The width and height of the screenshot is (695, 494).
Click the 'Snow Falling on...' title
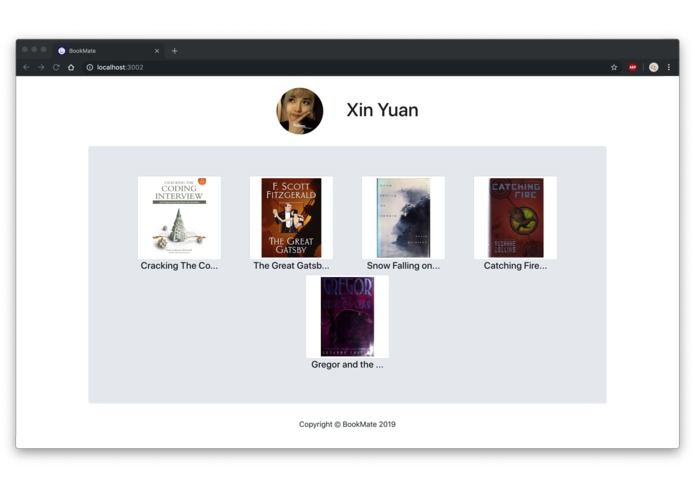403,266
